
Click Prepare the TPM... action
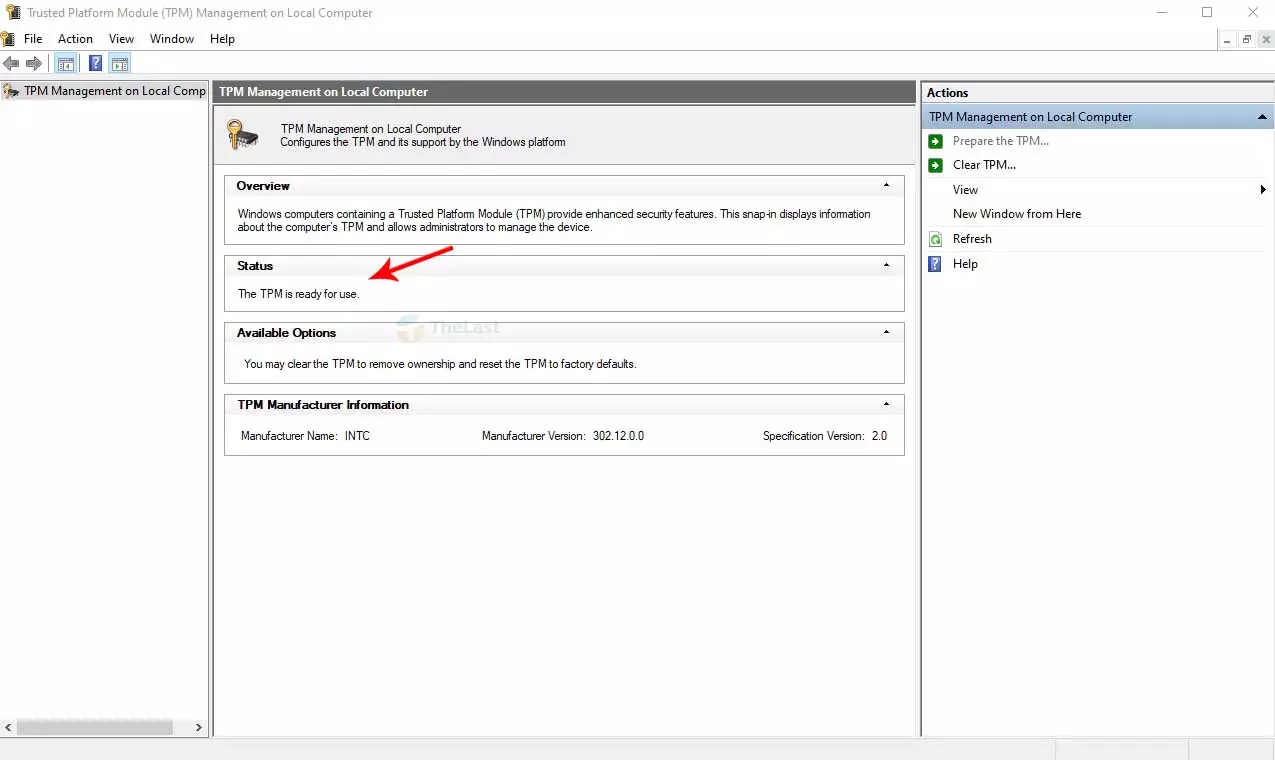[x=1001, y=141]
